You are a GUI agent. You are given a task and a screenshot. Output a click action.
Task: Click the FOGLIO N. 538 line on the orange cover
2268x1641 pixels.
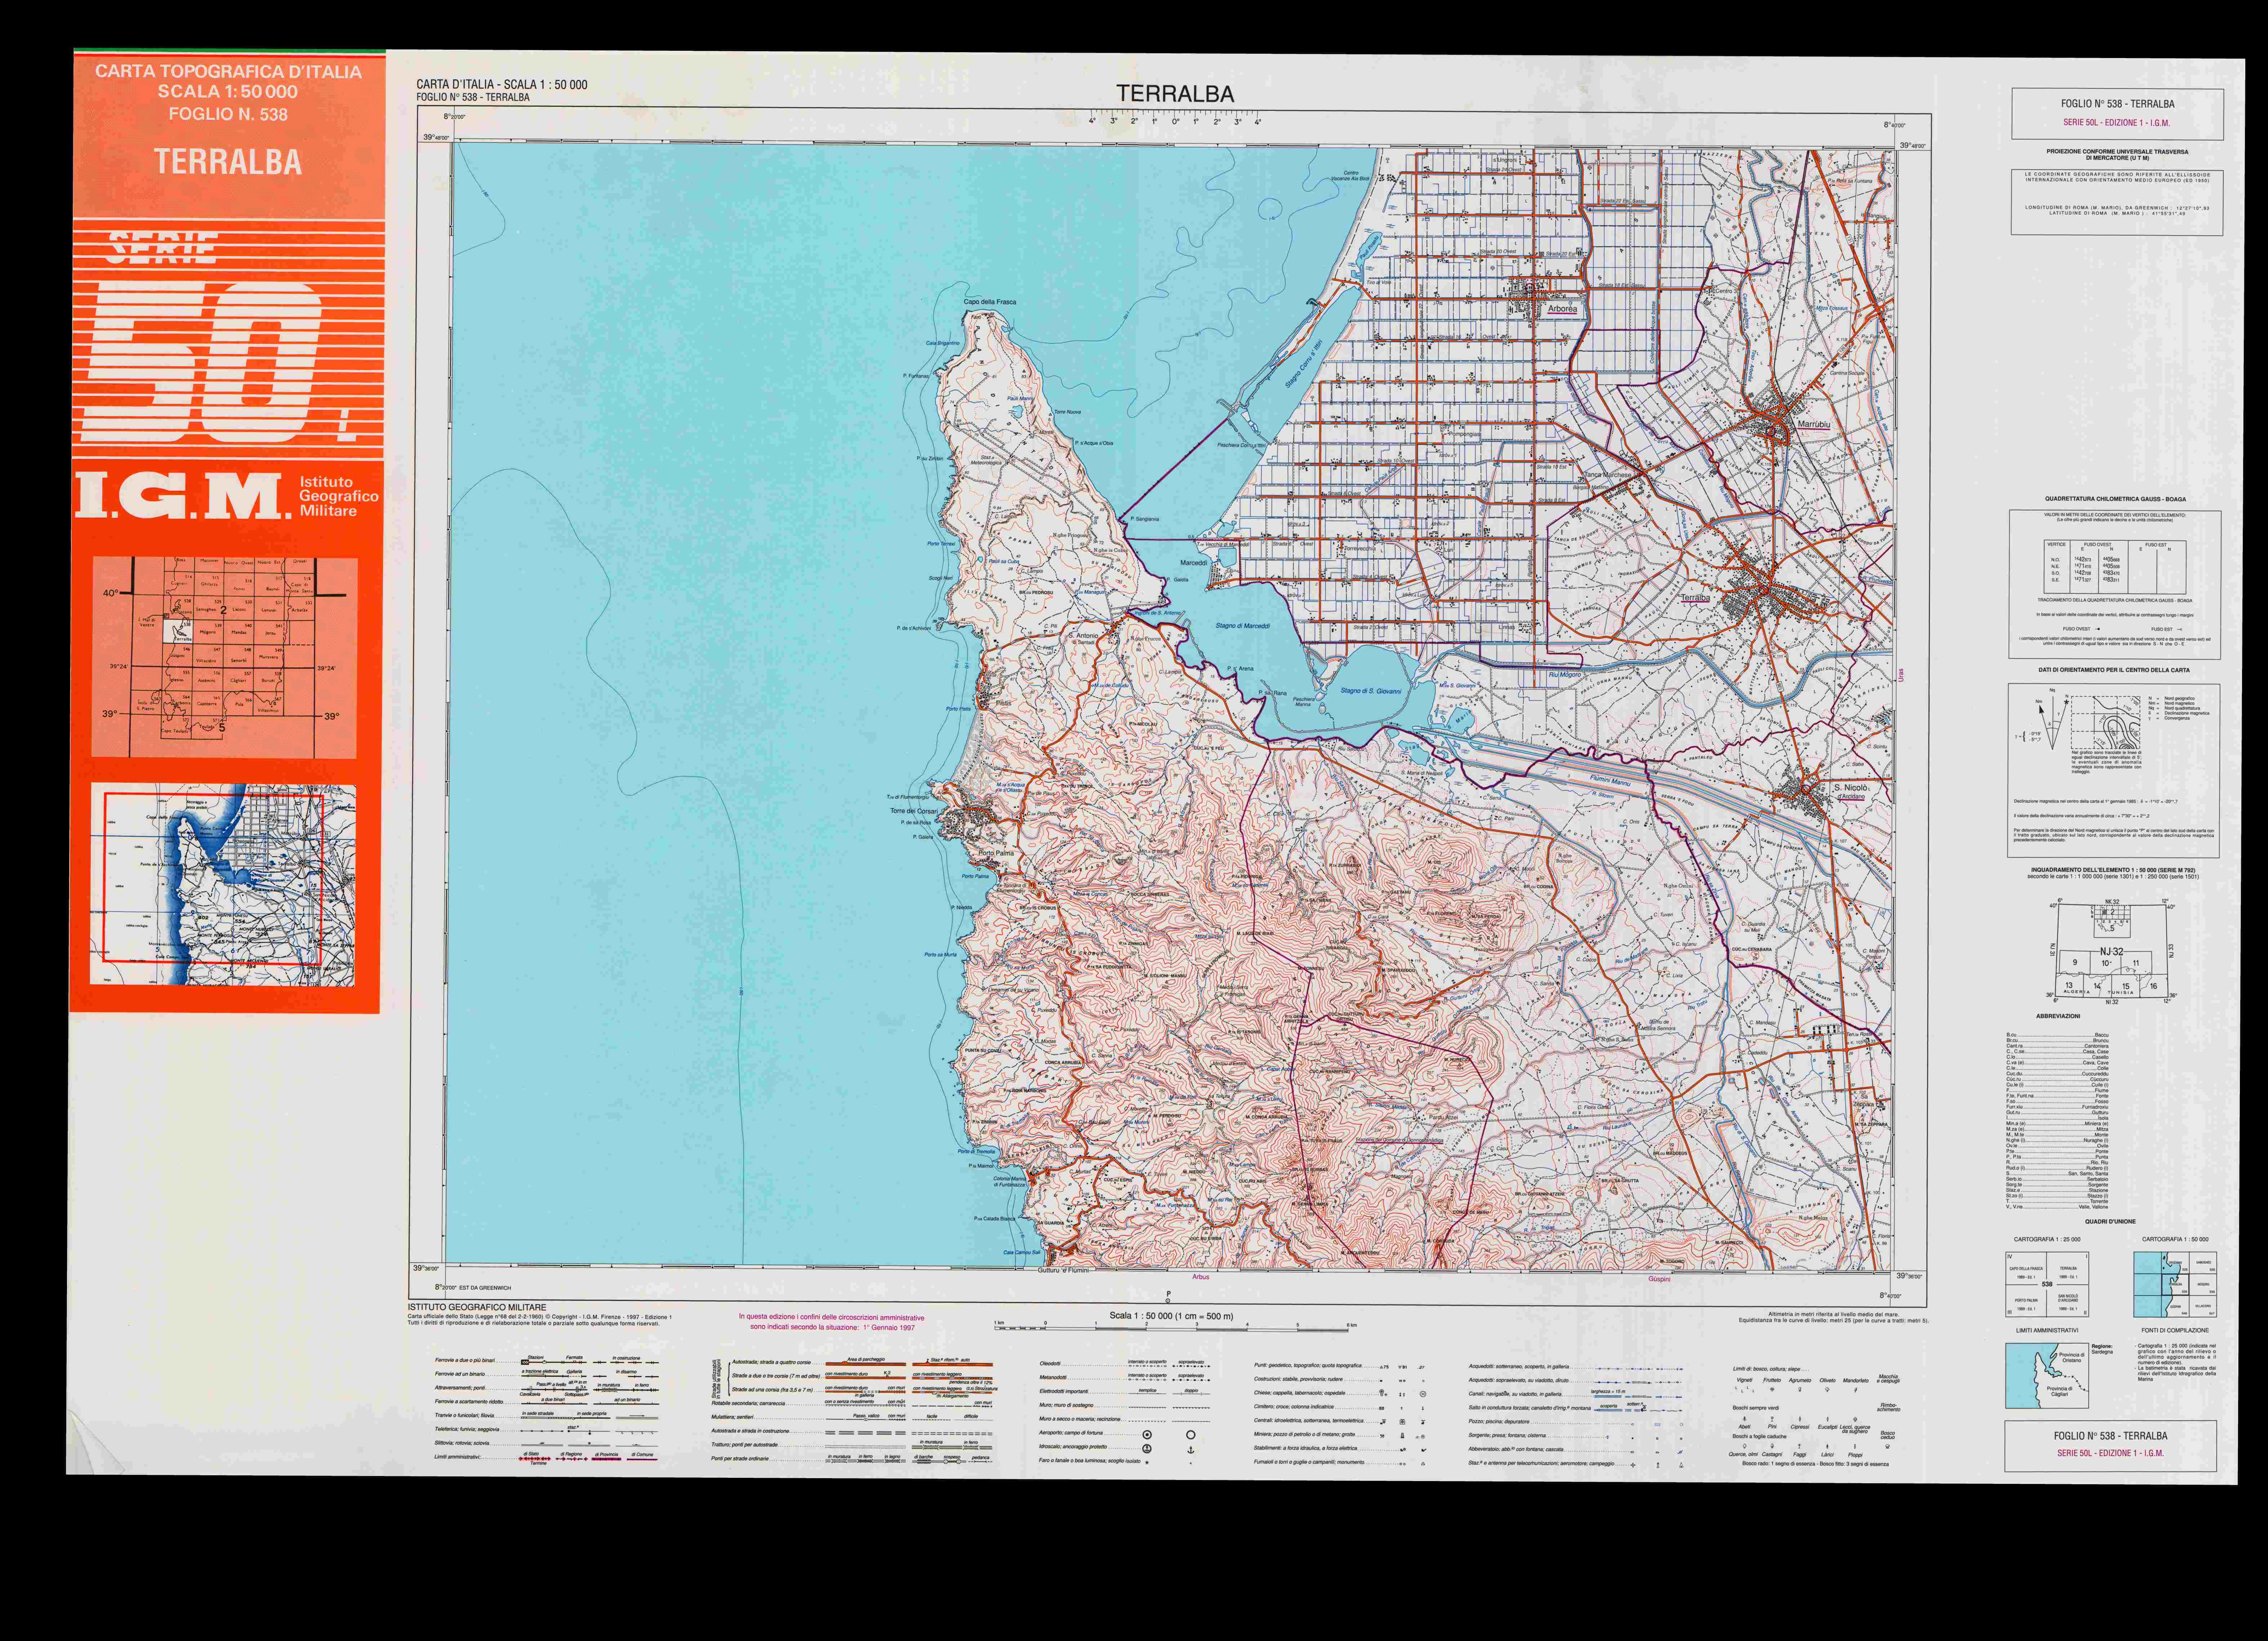pyautogui.click(x=228, y=114)
